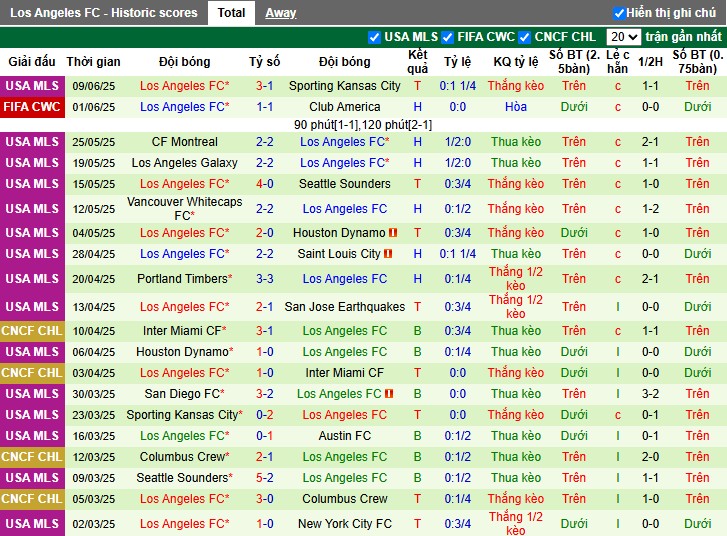Image resolution: width=727 pixels, height=536 pixels.
Task: Switch to the Total tab
Action: [231, 13]
